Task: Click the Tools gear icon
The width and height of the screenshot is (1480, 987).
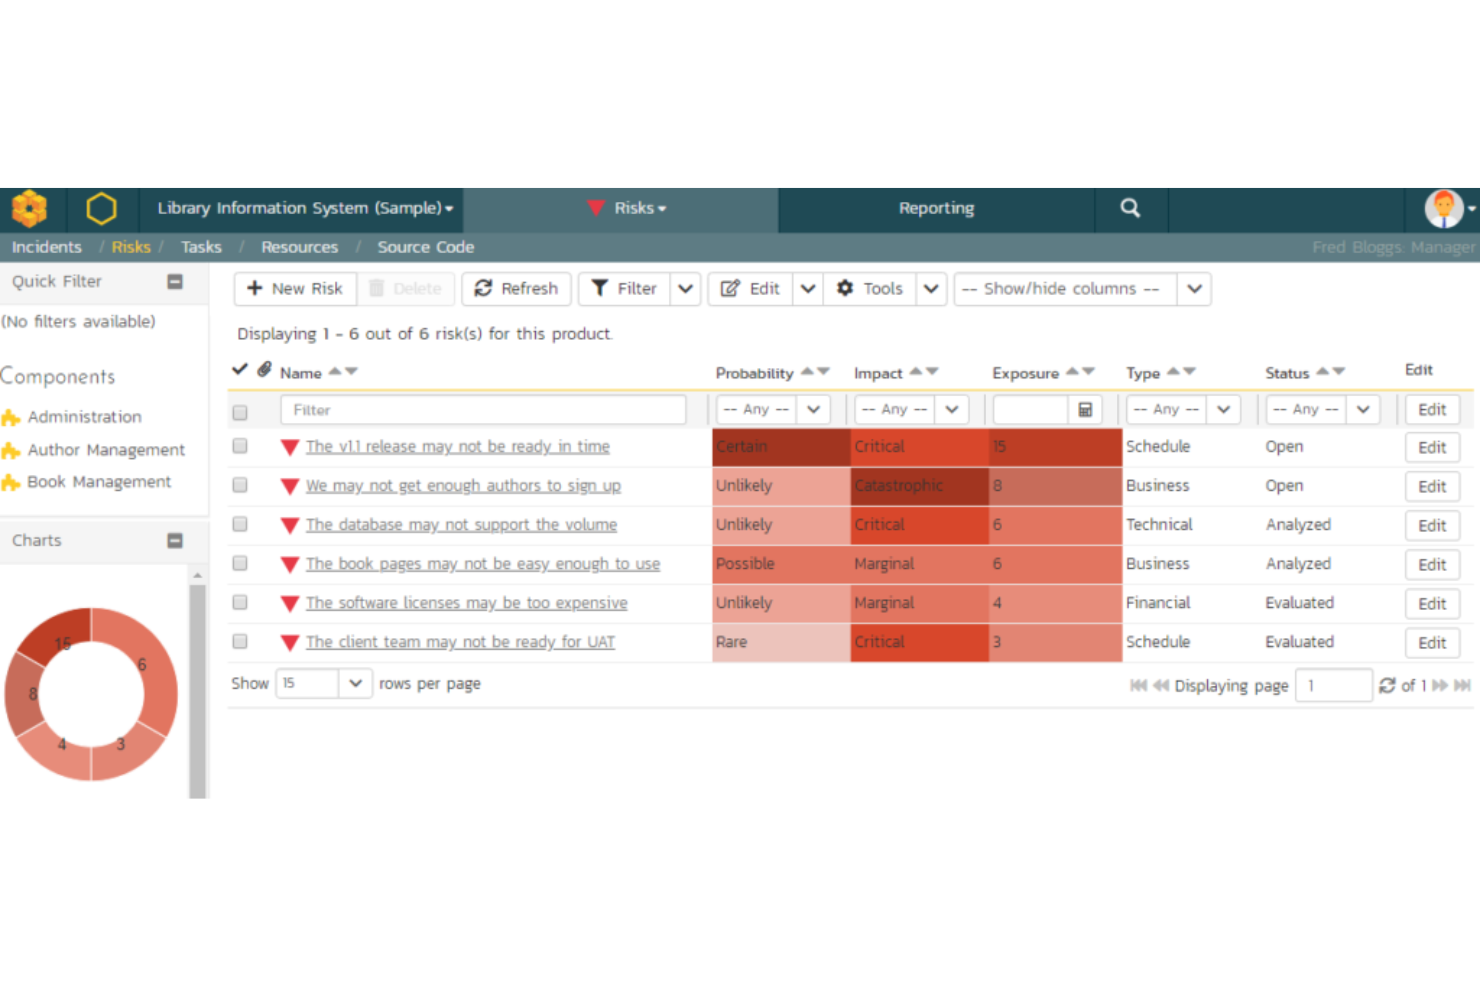Action: tap(845, 288)
